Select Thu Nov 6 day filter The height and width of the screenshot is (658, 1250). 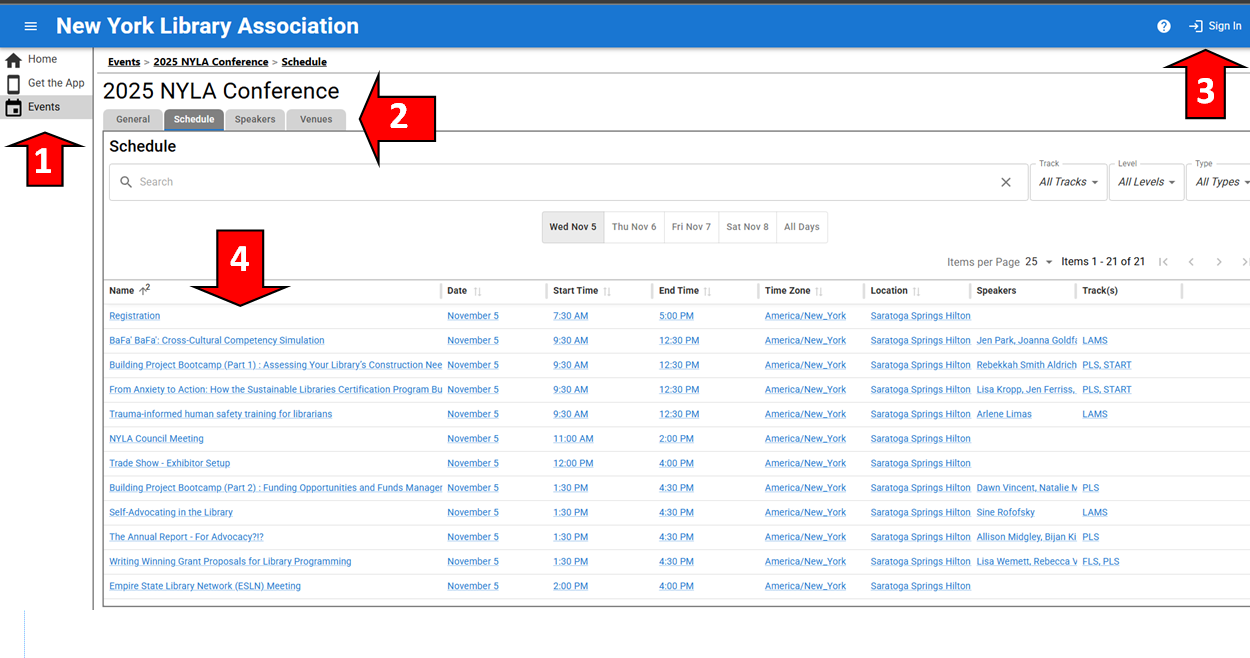(x=634, y=227)
